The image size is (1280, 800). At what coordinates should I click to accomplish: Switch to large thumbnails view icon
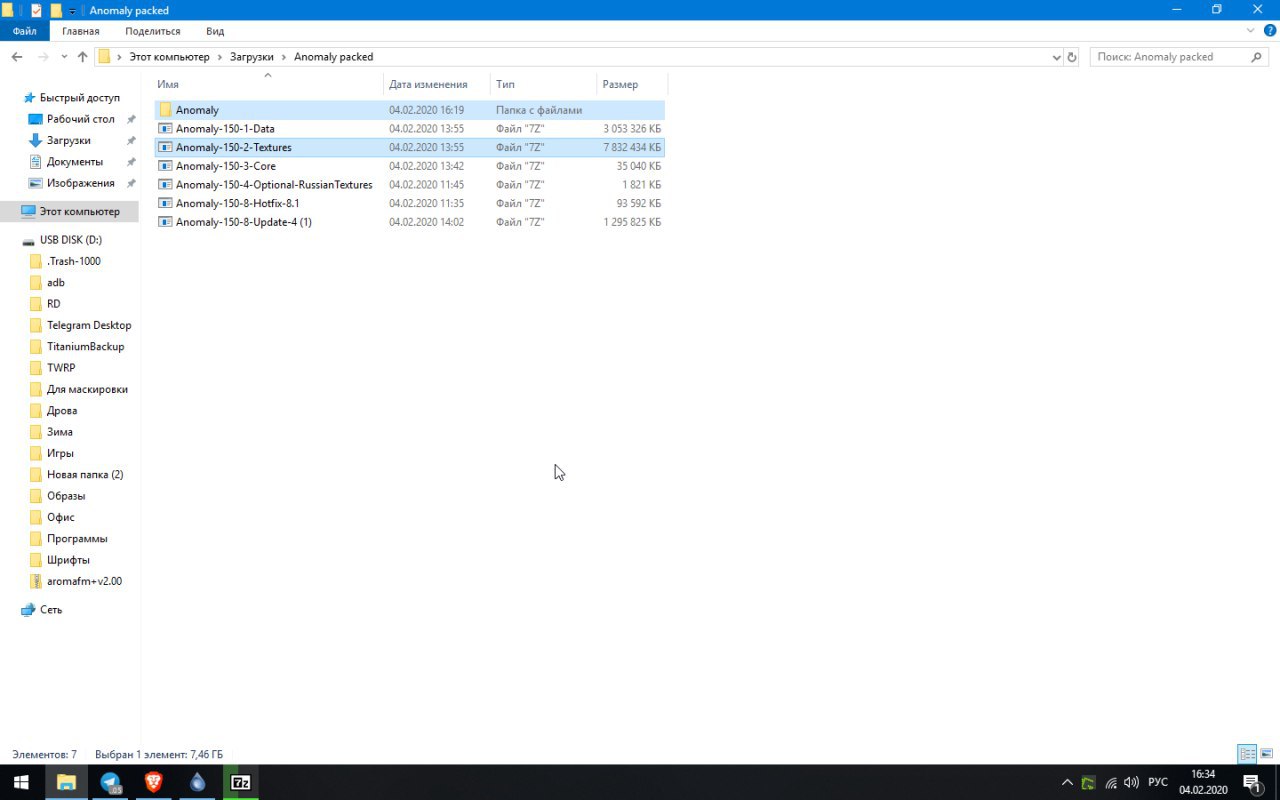pyautogui.click(x=1266, y=754)
